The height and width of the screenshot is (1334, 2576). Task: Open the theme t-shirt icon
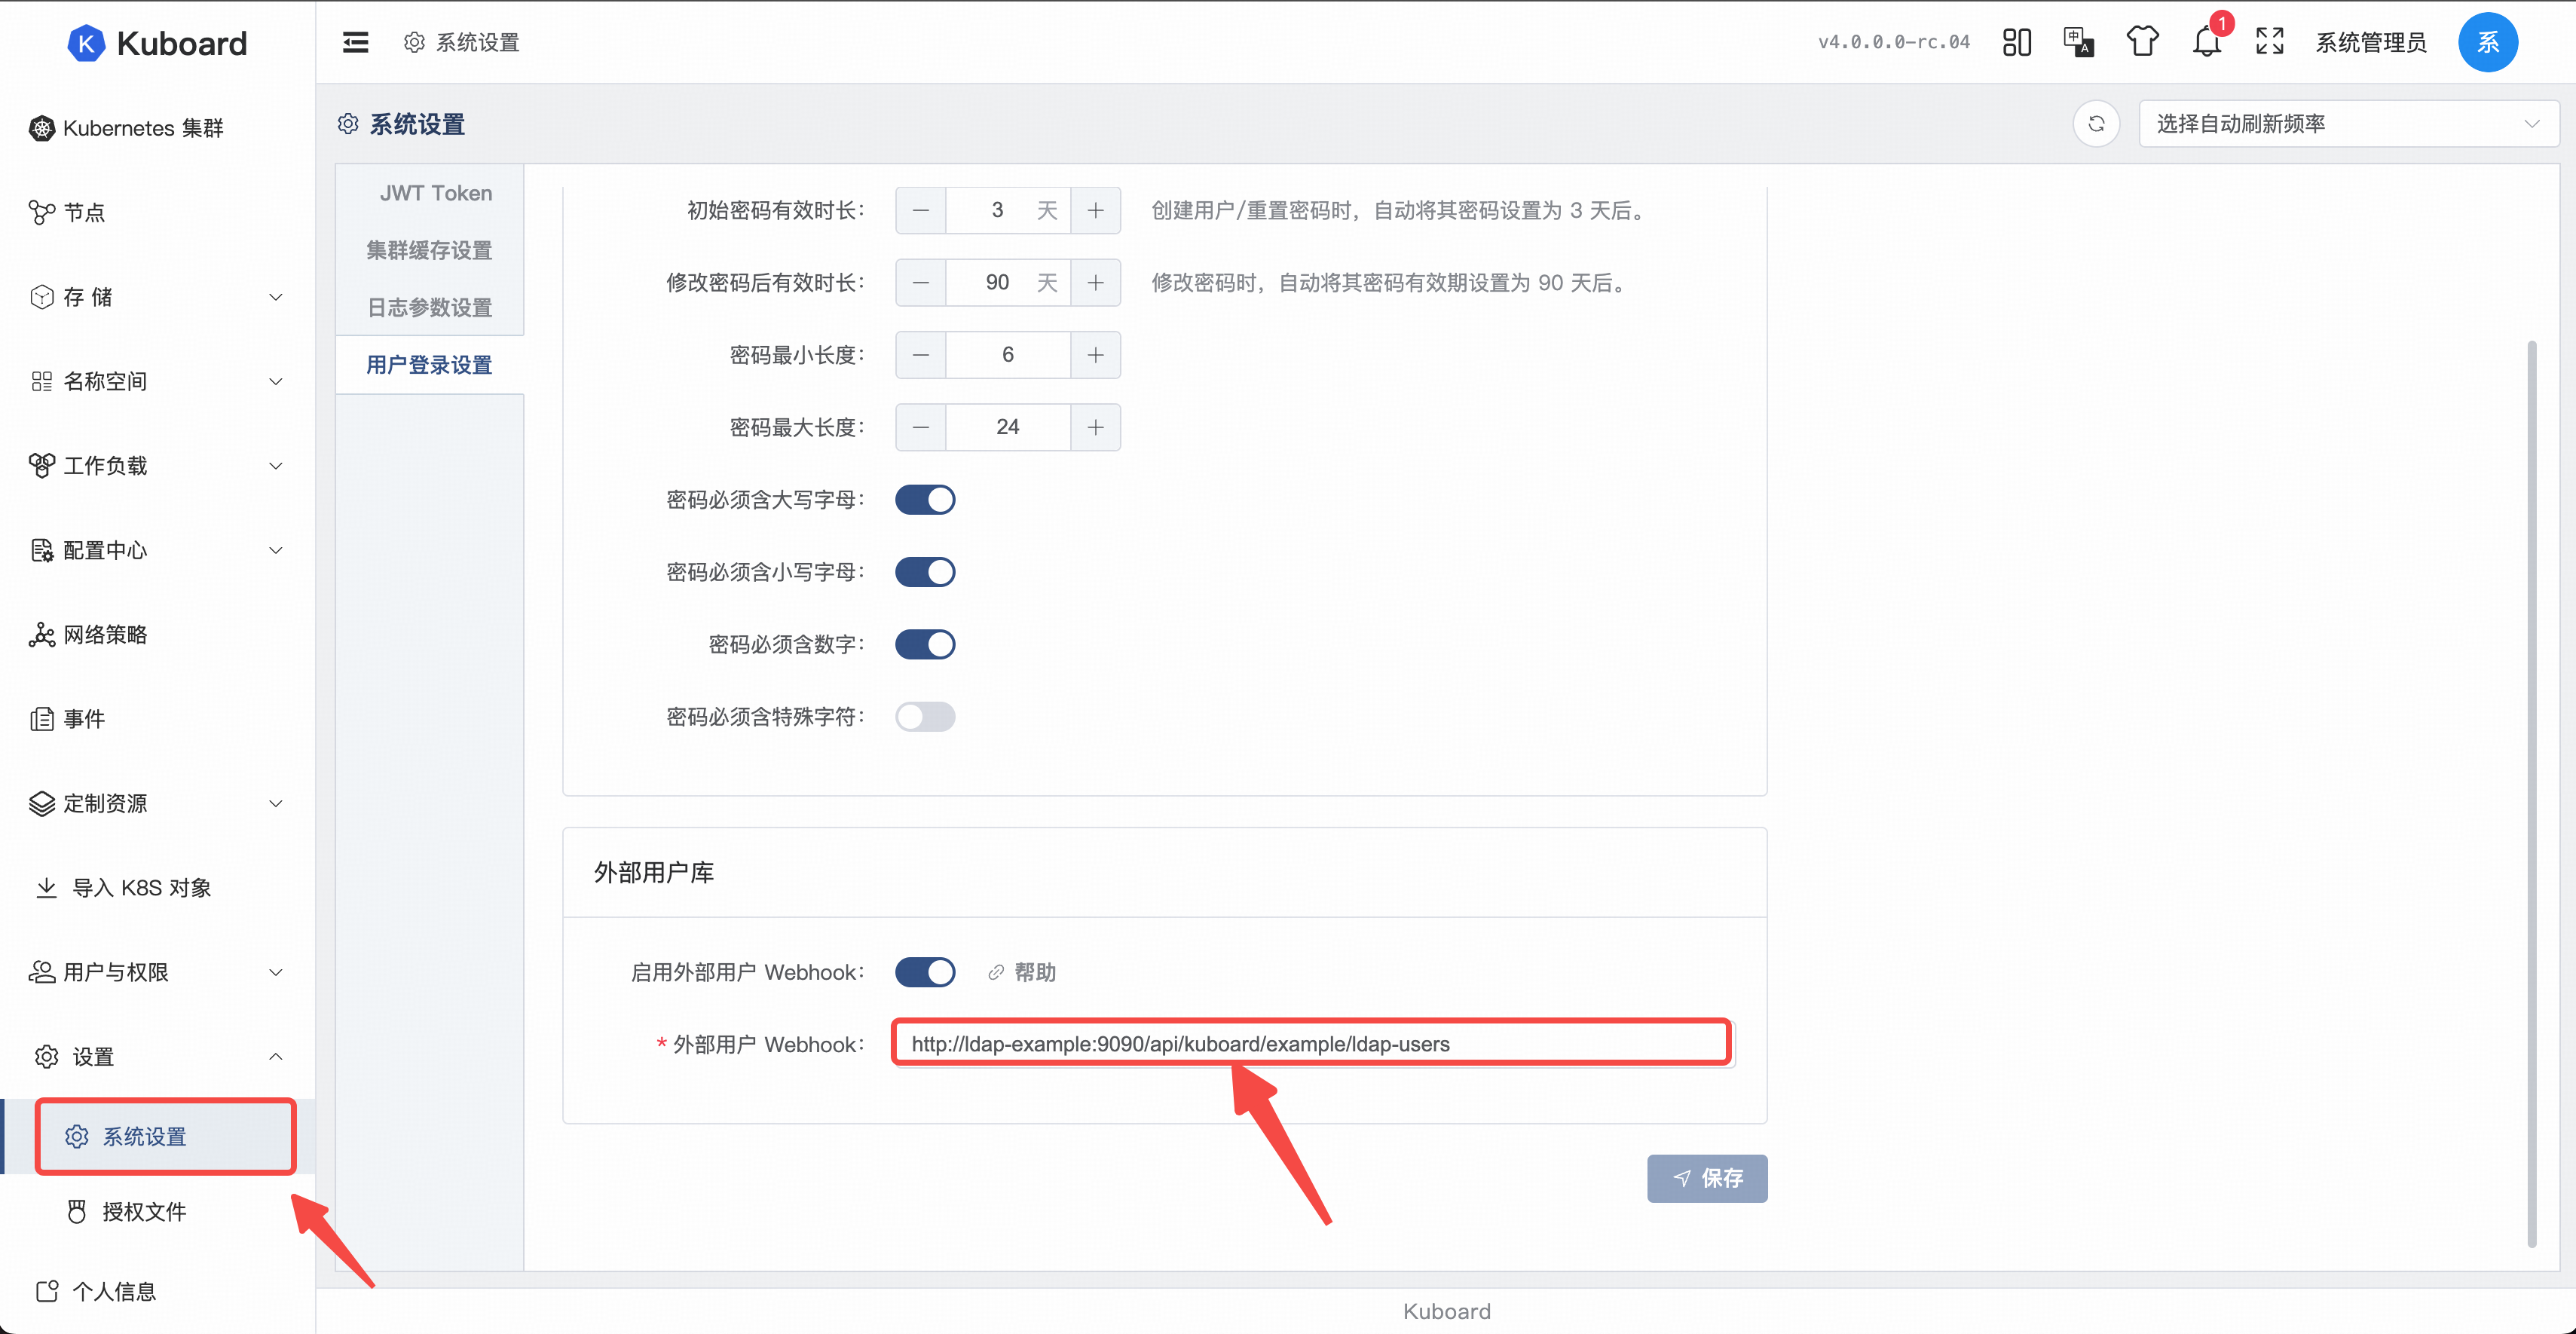(2142, 42)
